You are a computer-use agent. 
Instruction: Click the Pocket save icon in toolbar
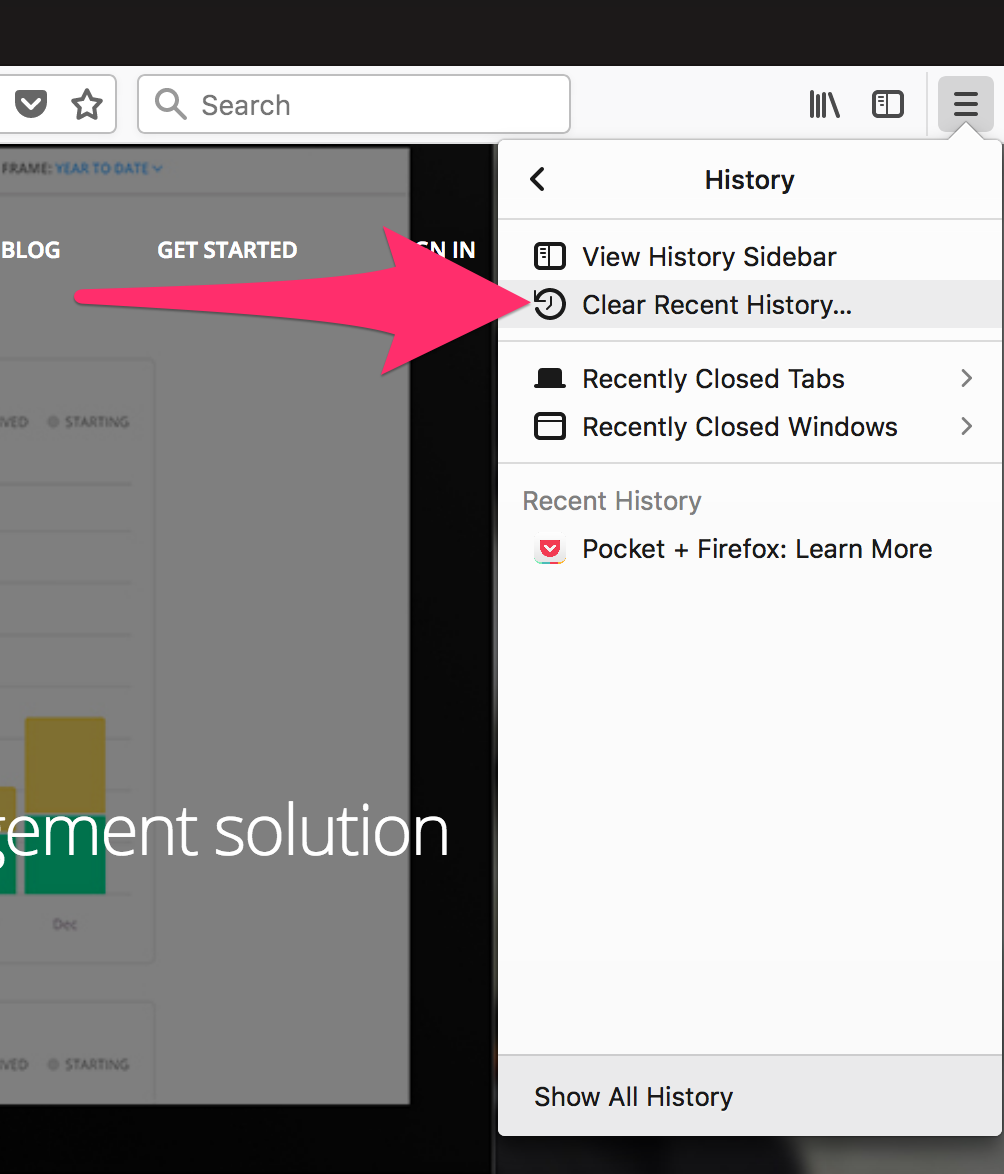[31, 104]
